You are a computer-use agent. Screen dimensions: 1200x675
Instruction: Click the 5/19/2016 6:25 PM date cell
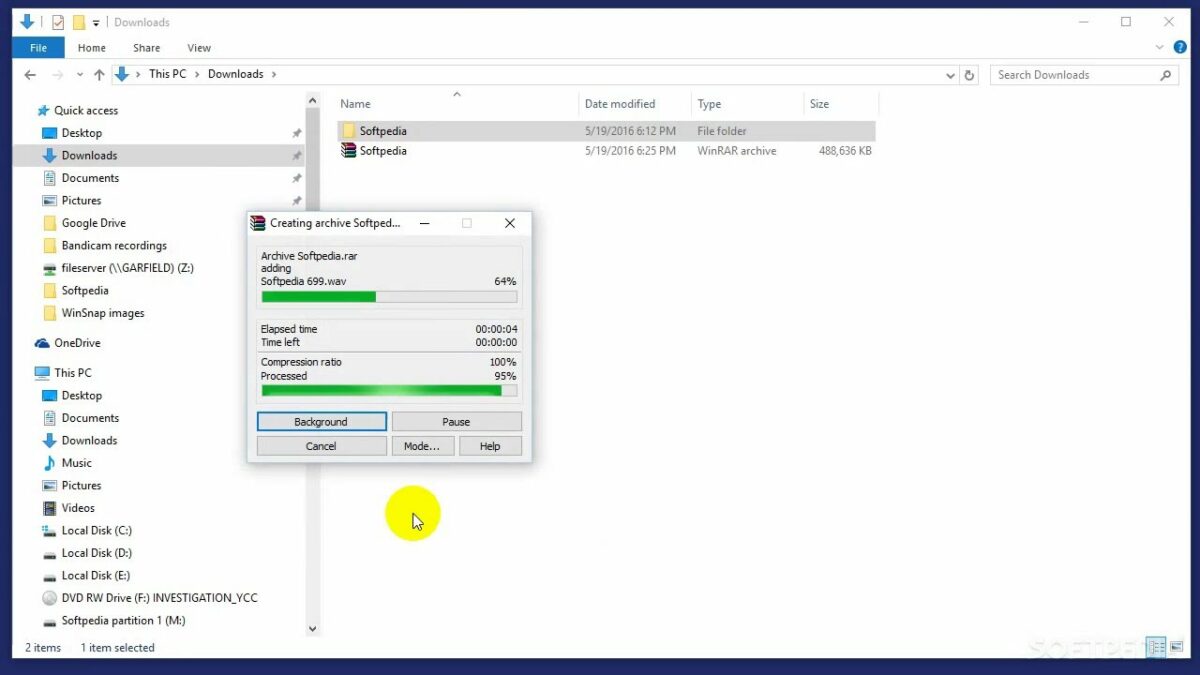click(x=630, y=151)
